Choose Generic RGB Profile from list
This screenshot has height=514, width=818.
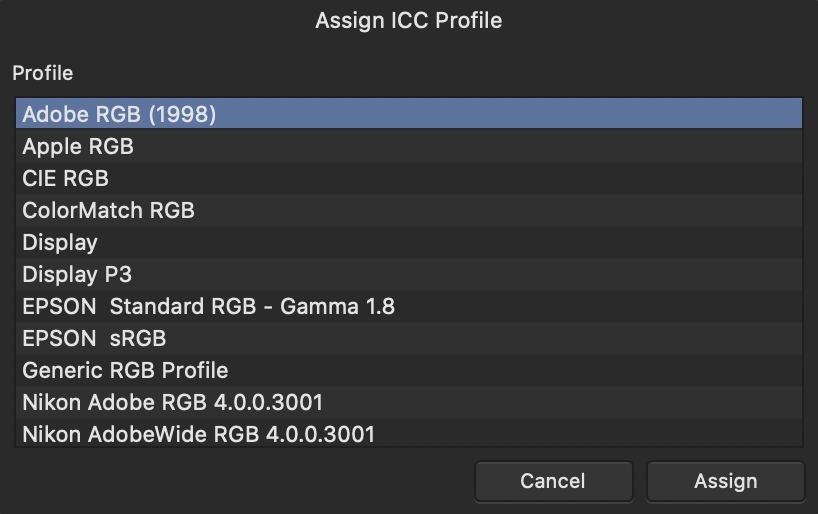tap(125, 370)
